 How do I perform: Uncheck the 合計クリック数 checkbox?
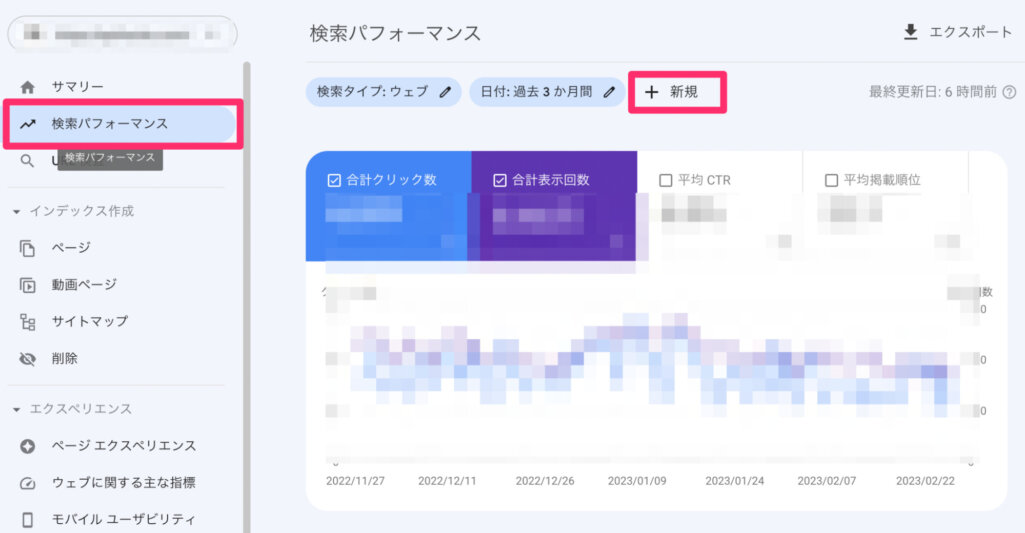[x=334, y=181]
